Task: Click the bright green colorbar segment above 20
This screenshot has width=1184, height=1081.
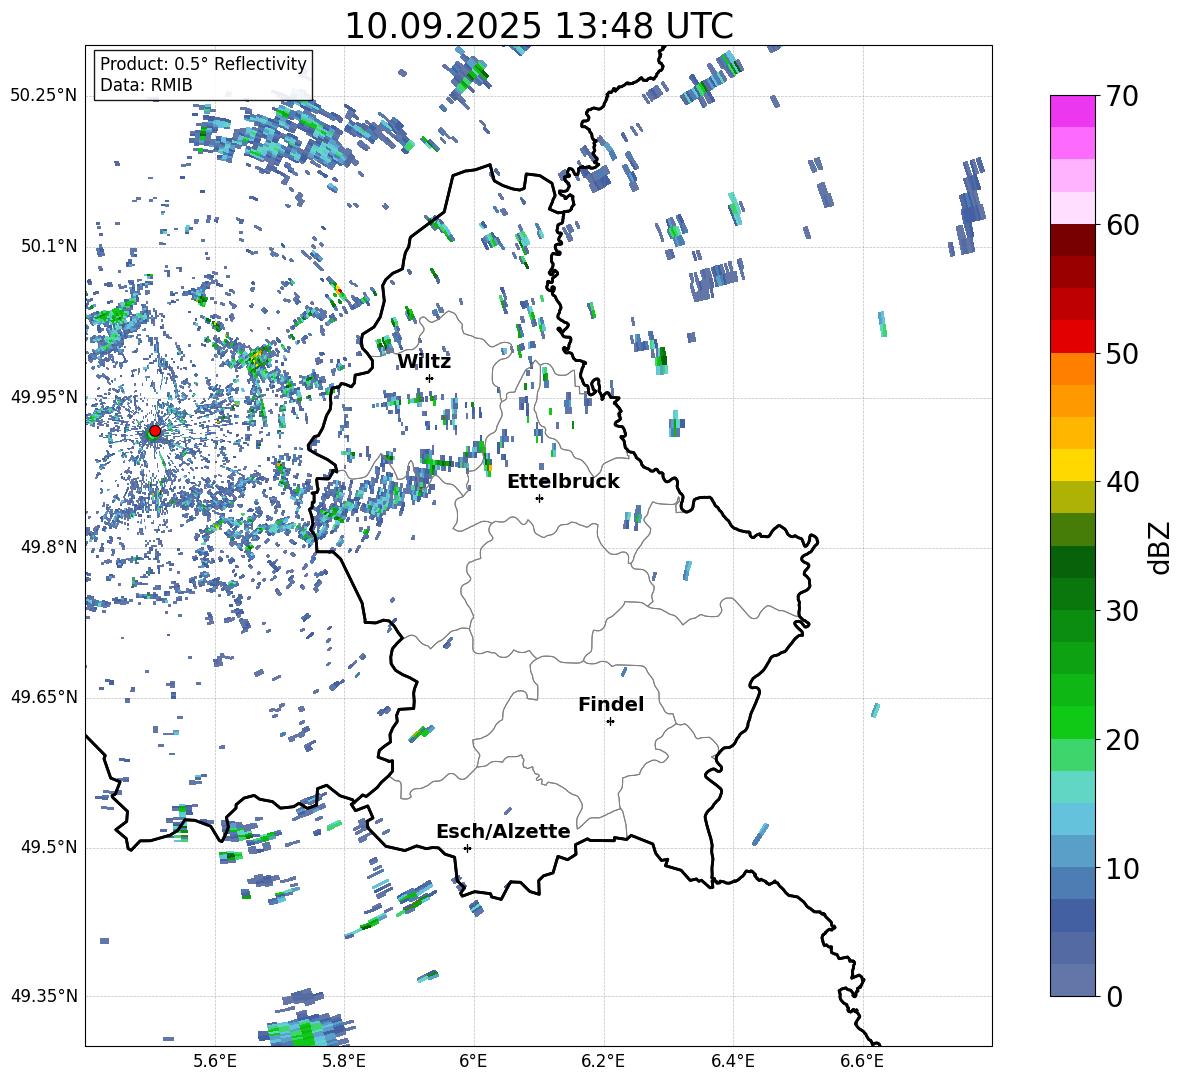Action: point(1073,722)
